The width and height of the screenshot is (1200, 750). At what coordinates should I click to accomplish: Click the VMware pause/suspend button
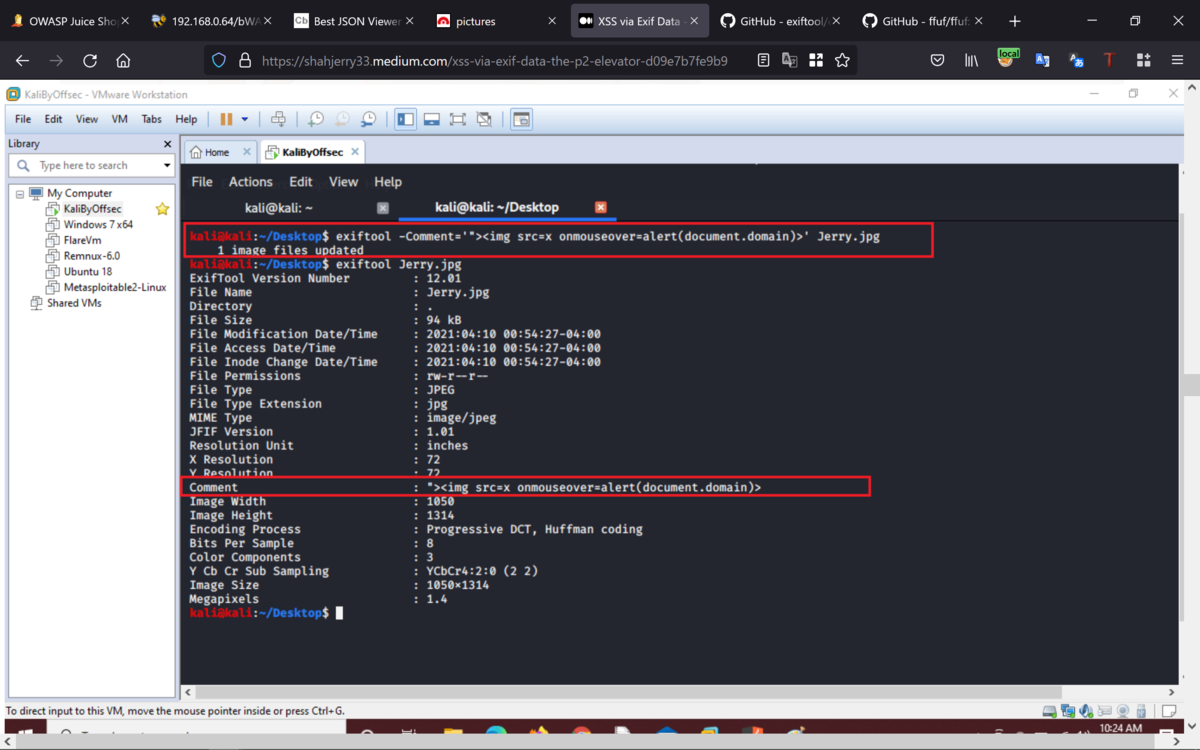tap(226, 119)
